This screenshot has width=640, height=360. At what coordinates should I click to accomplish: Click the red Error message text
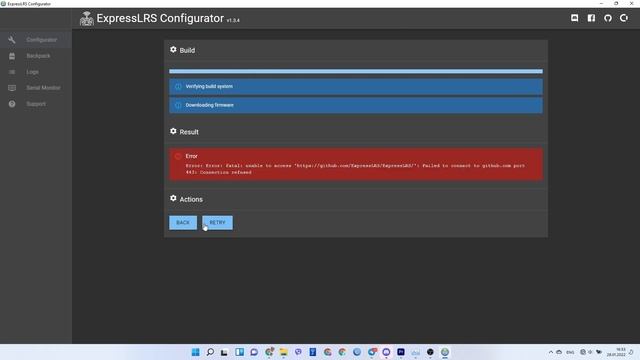355,169
